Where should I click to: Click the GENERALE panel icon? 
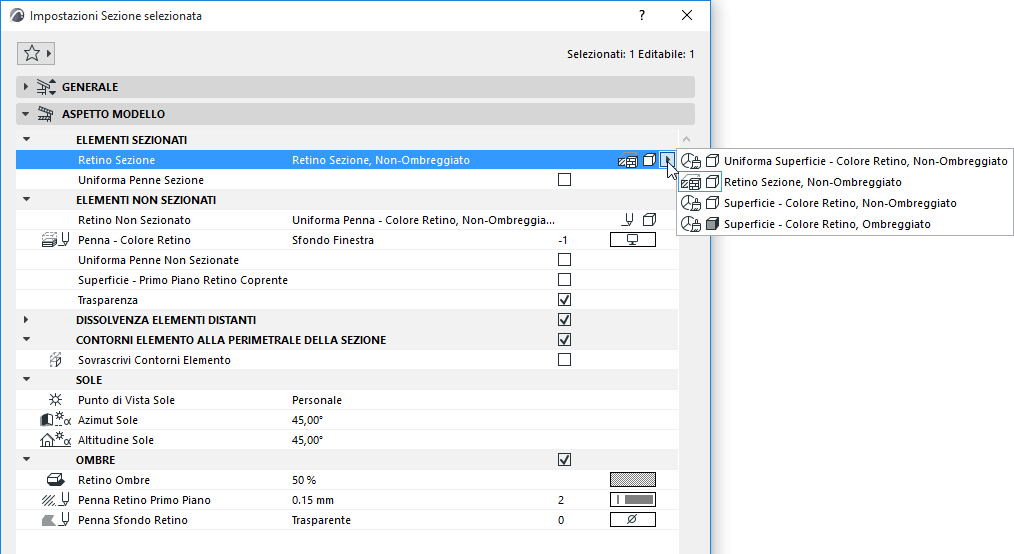(46, 87)
